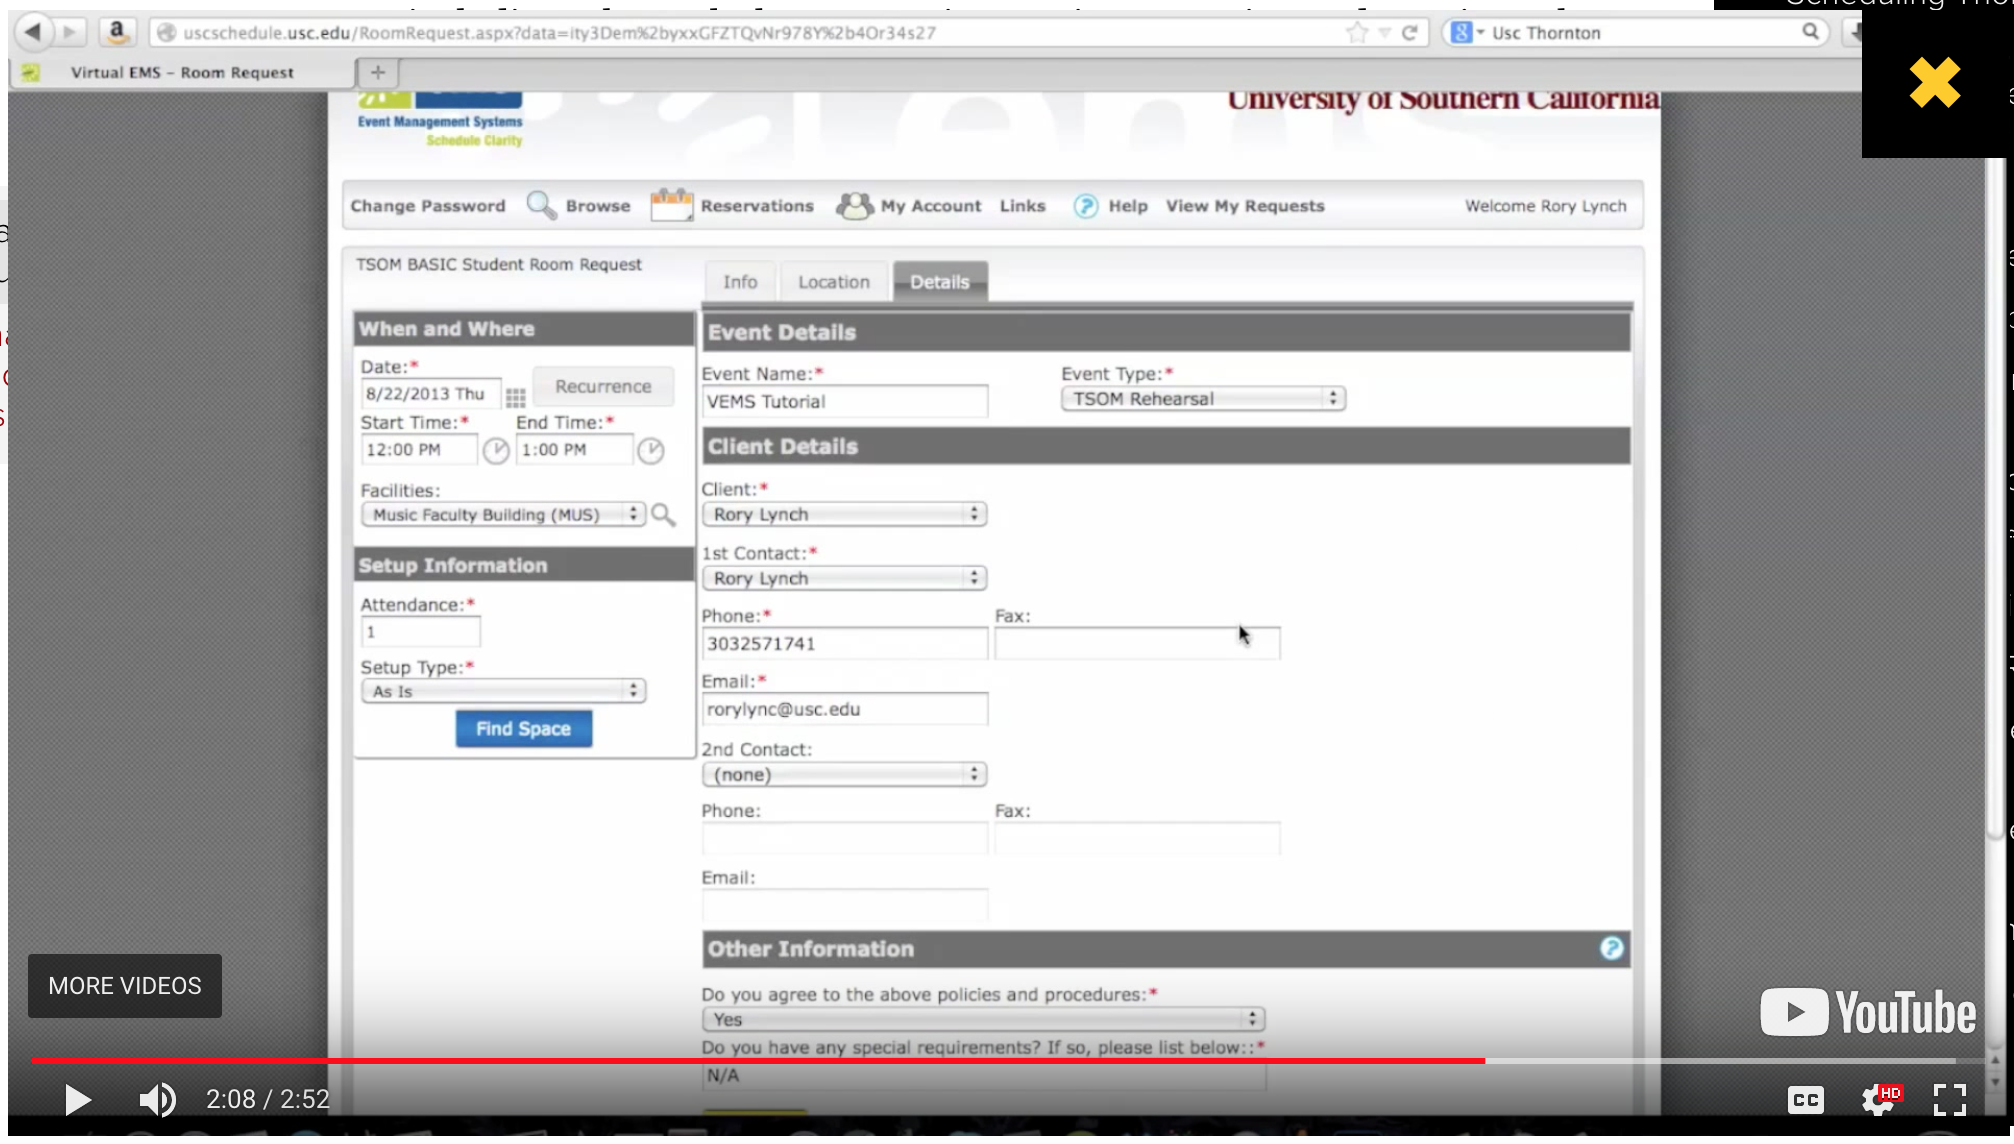This screenshot has width=2014, height=1144.
Task: Open Help menu item
Action: point(1128,206)
